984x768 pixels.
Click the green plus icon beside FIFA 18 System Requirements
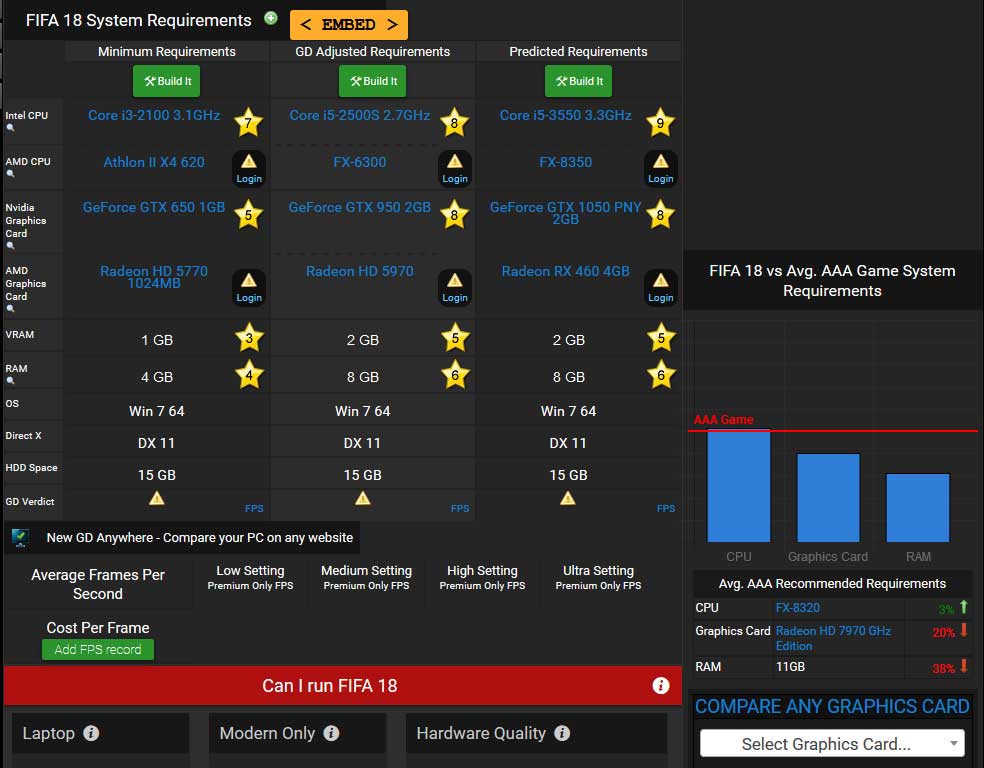(270, 18)
